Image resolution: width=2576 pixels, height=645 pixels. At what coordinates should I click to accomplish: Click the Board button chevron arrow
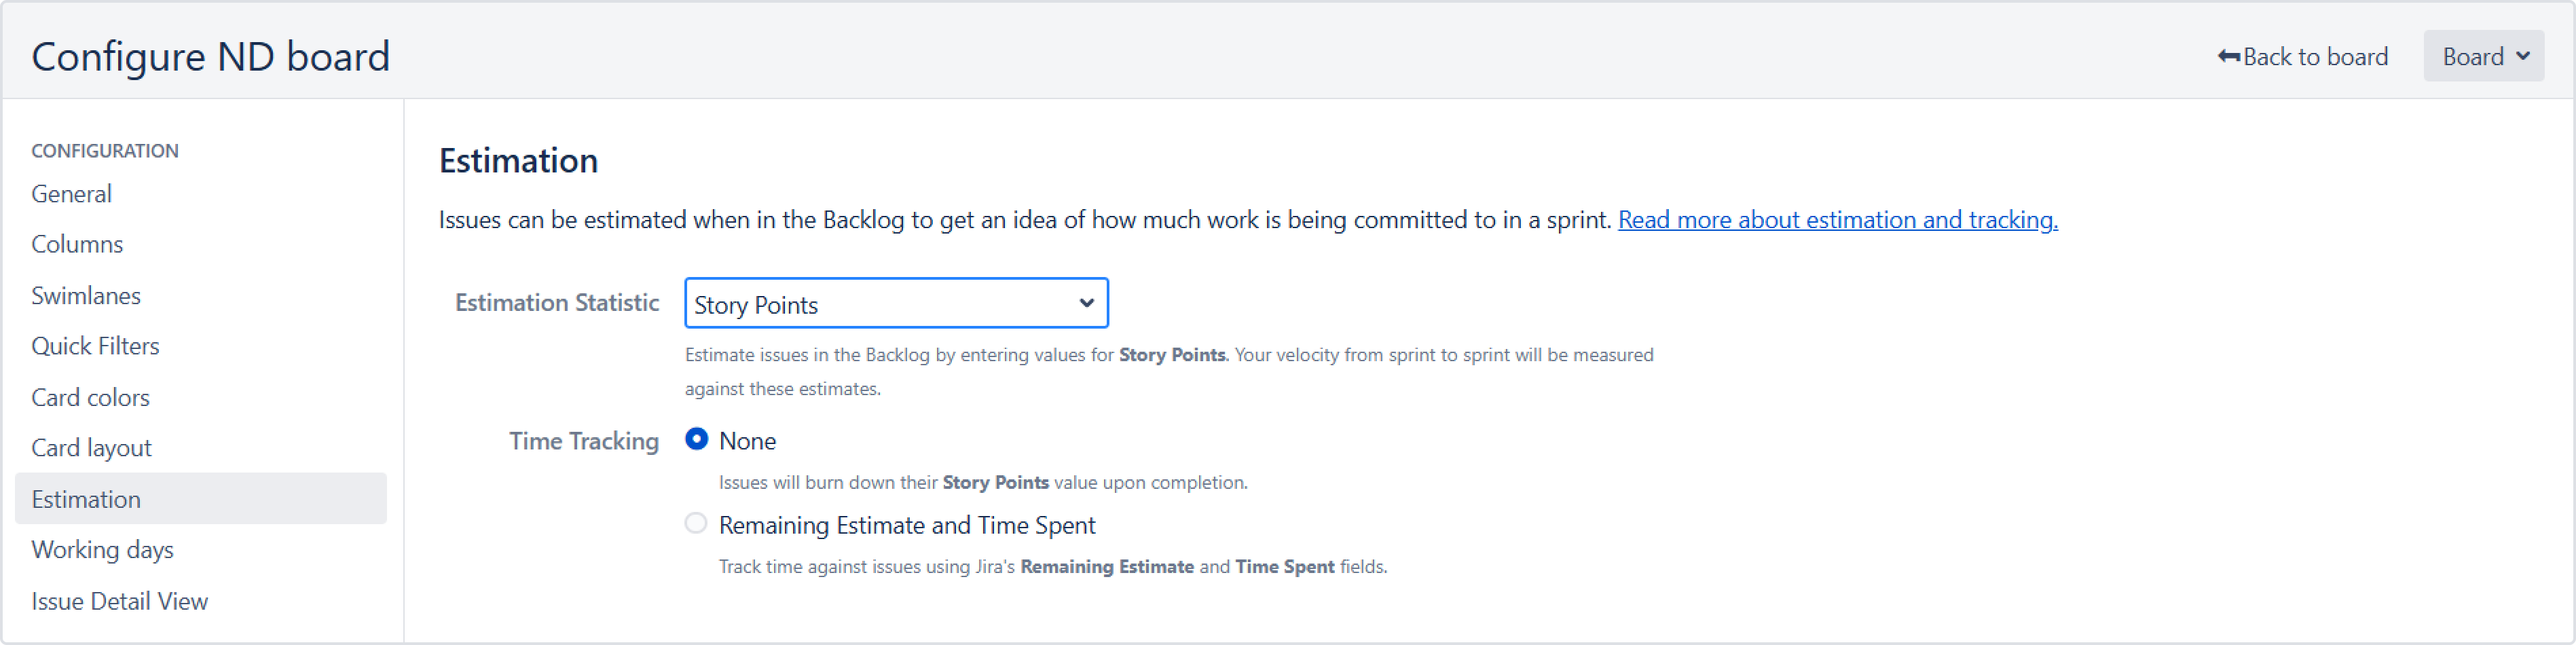tap(2523, 57)
